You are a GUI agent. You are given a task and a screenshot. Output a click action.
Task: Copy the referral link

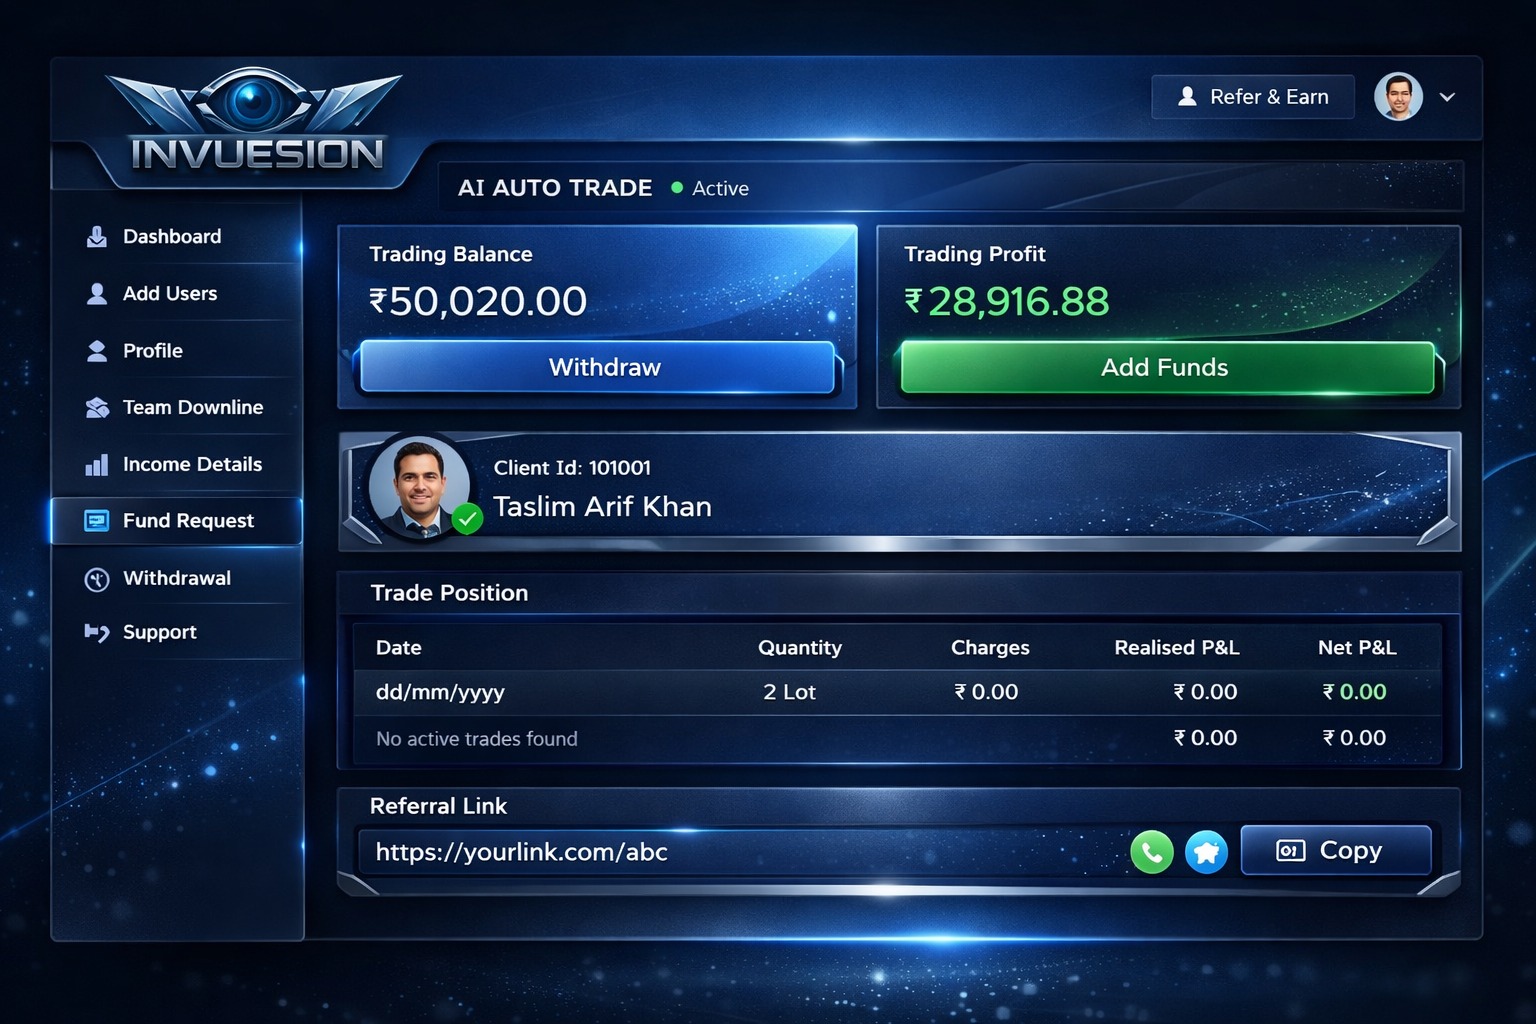pyautogui.click(x=1336, y=850)
